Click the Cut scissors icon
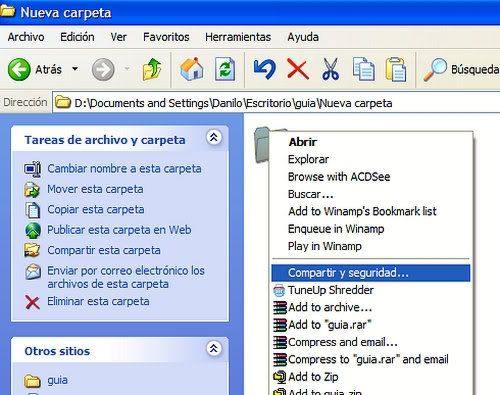Image resolution: width=500 pixels, height=395 pixels. tap(330, 69)
